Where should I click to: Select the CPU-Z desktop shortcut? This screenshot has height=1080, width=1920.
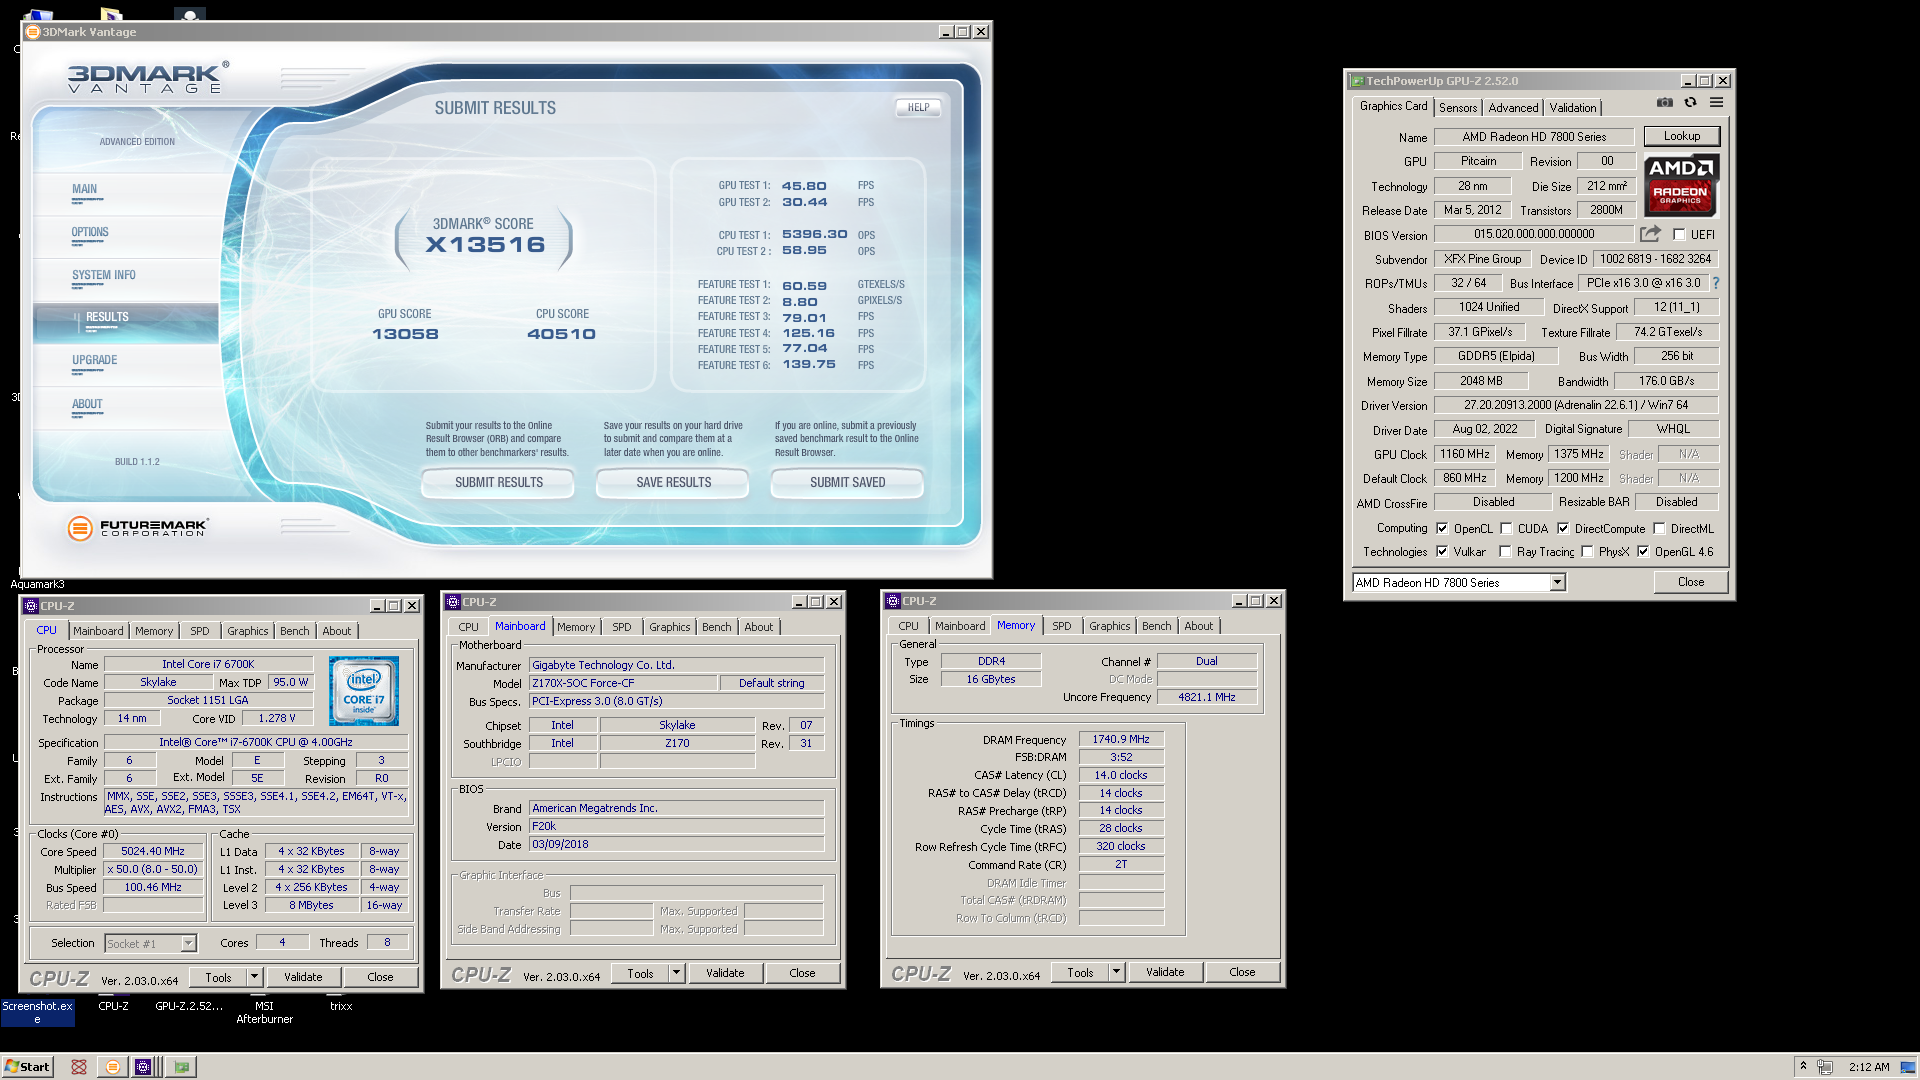coord(113,1006)
